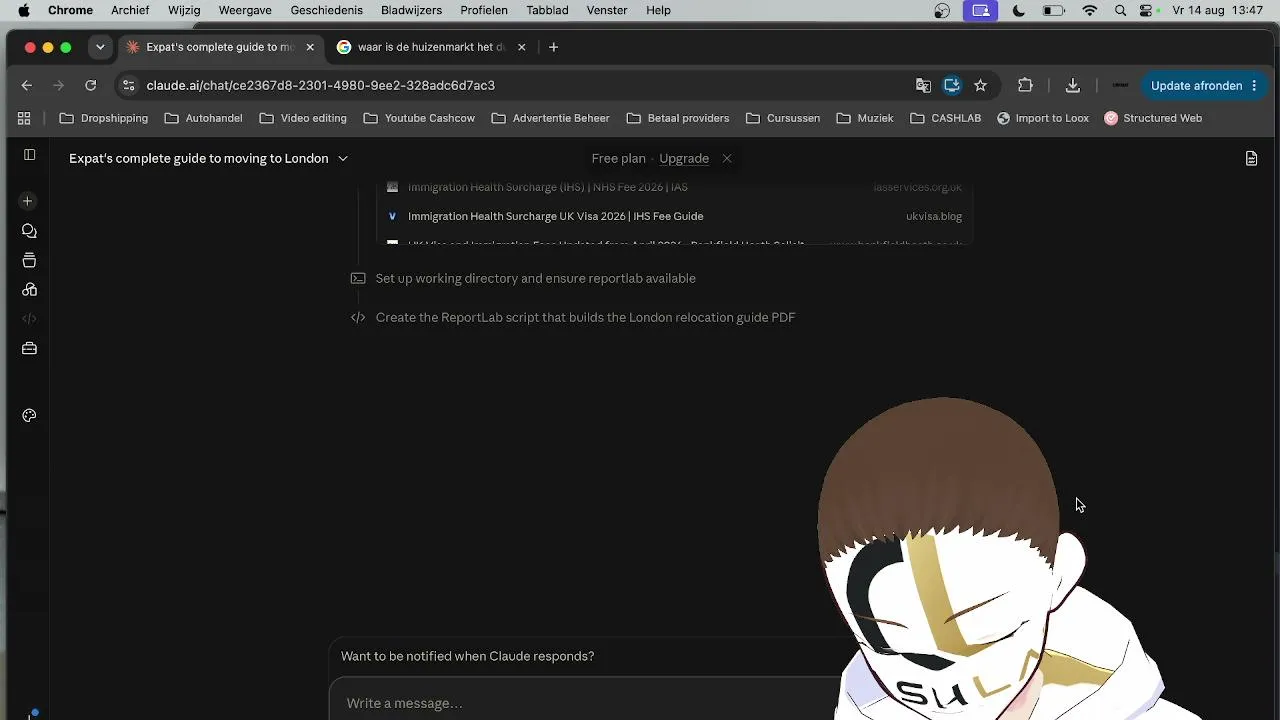Open the Autohandel bookmarks folder
Viewport: 1280px width, 720px height.
203,118
